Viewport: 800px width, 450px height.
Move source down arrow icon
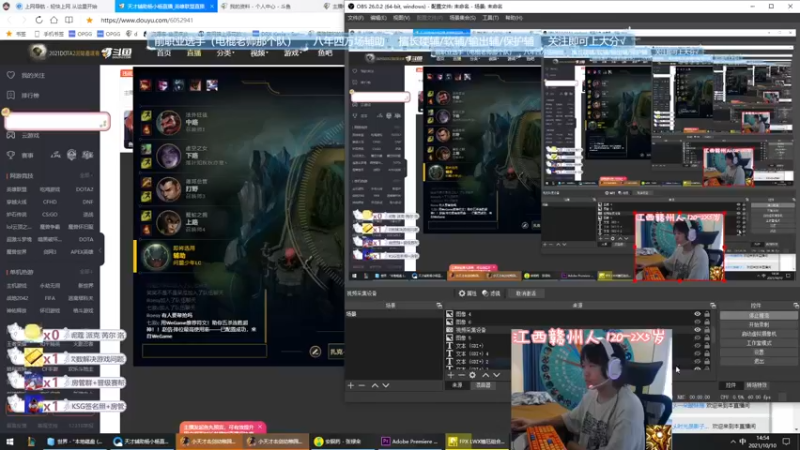pyautogui.click(x=496, y=375)
